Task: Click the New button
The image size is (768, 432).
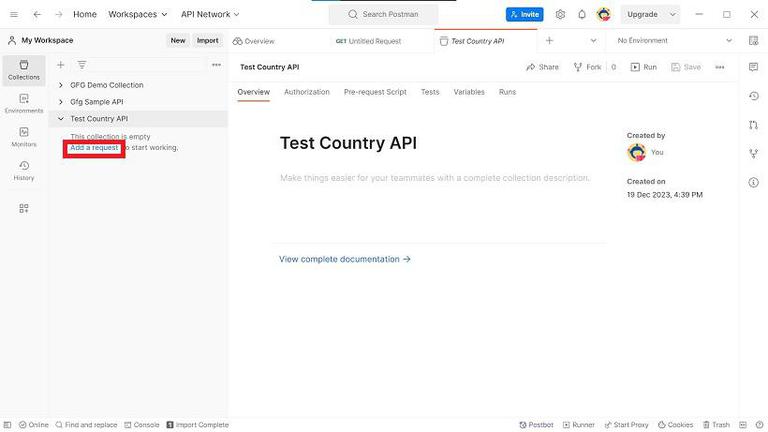Action: click(178, 41)
